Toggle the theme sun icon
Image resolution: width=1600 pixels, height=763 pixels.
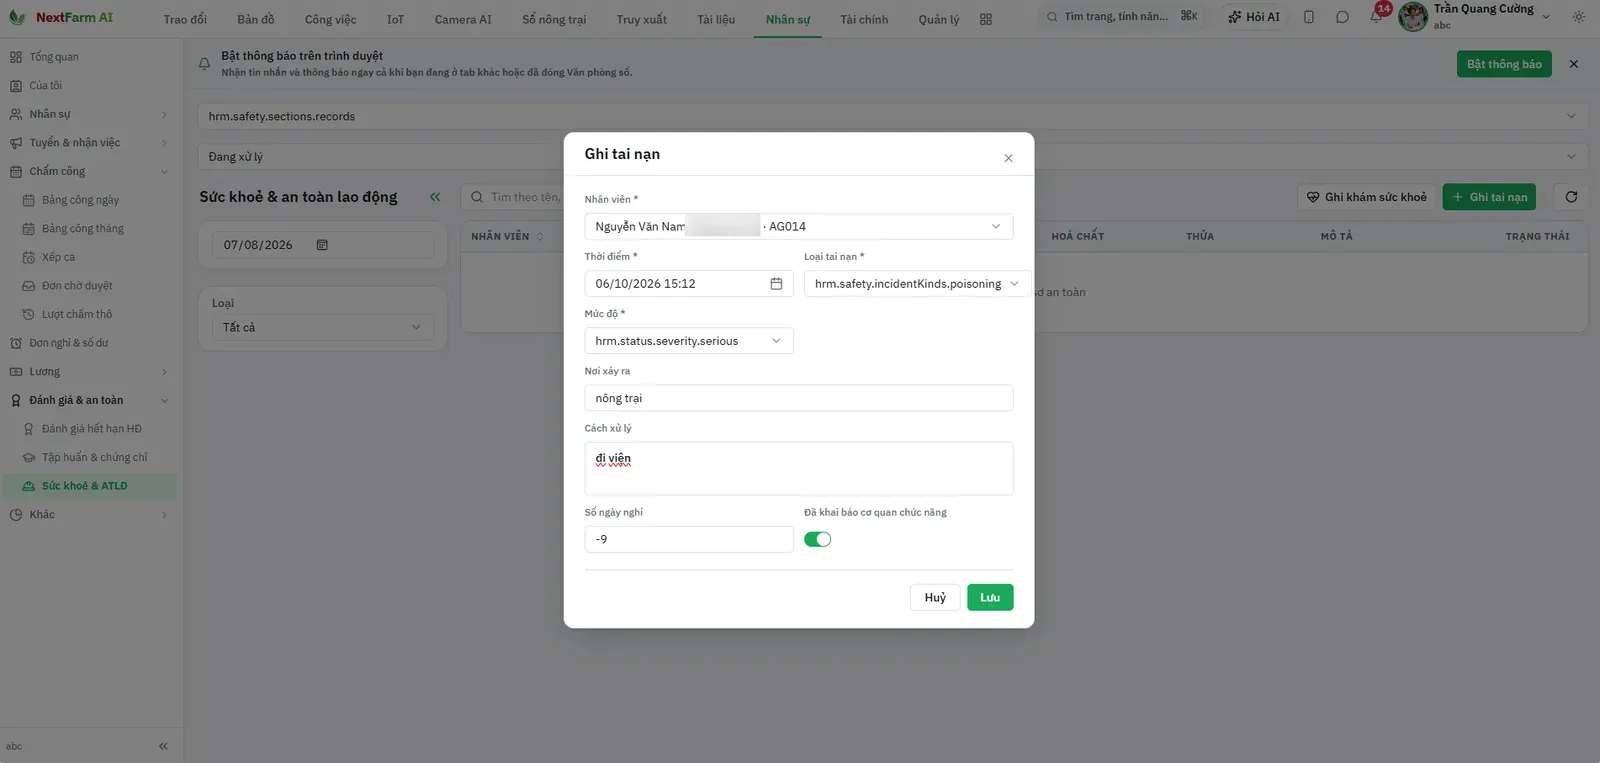(1578, 17)
